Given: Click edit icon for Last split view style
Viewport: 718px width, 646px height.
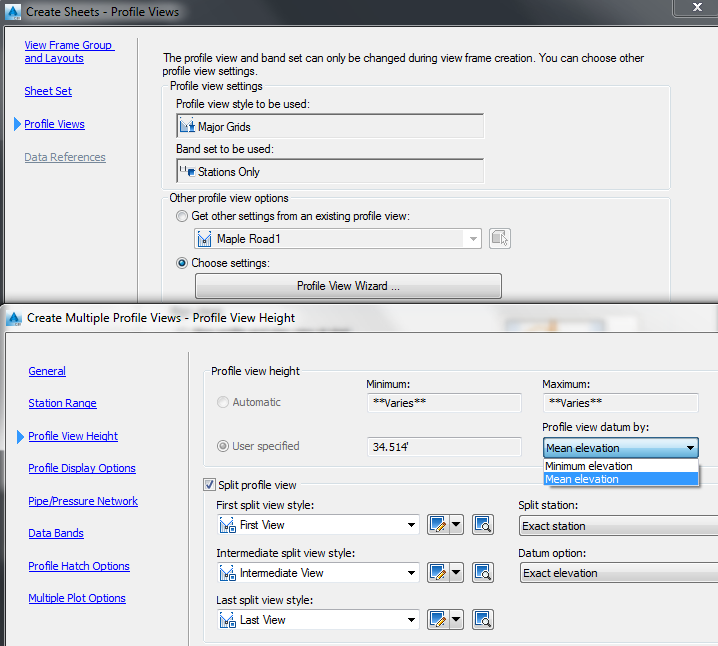Looking at the screenshot, I should (438, 620).
